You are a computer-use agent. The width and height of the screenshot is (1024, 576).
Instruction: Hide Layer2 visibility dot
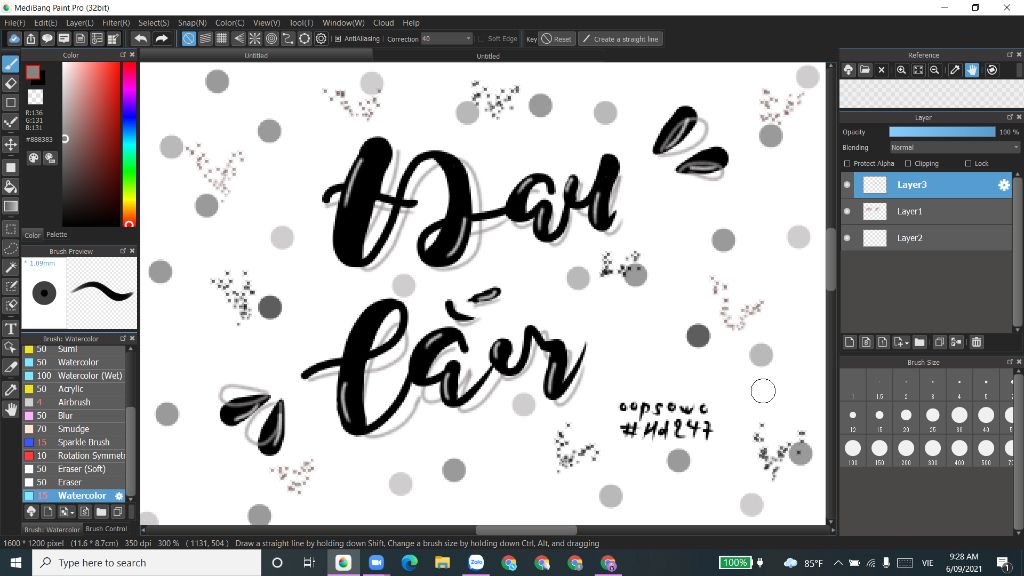tap(847, 238)
